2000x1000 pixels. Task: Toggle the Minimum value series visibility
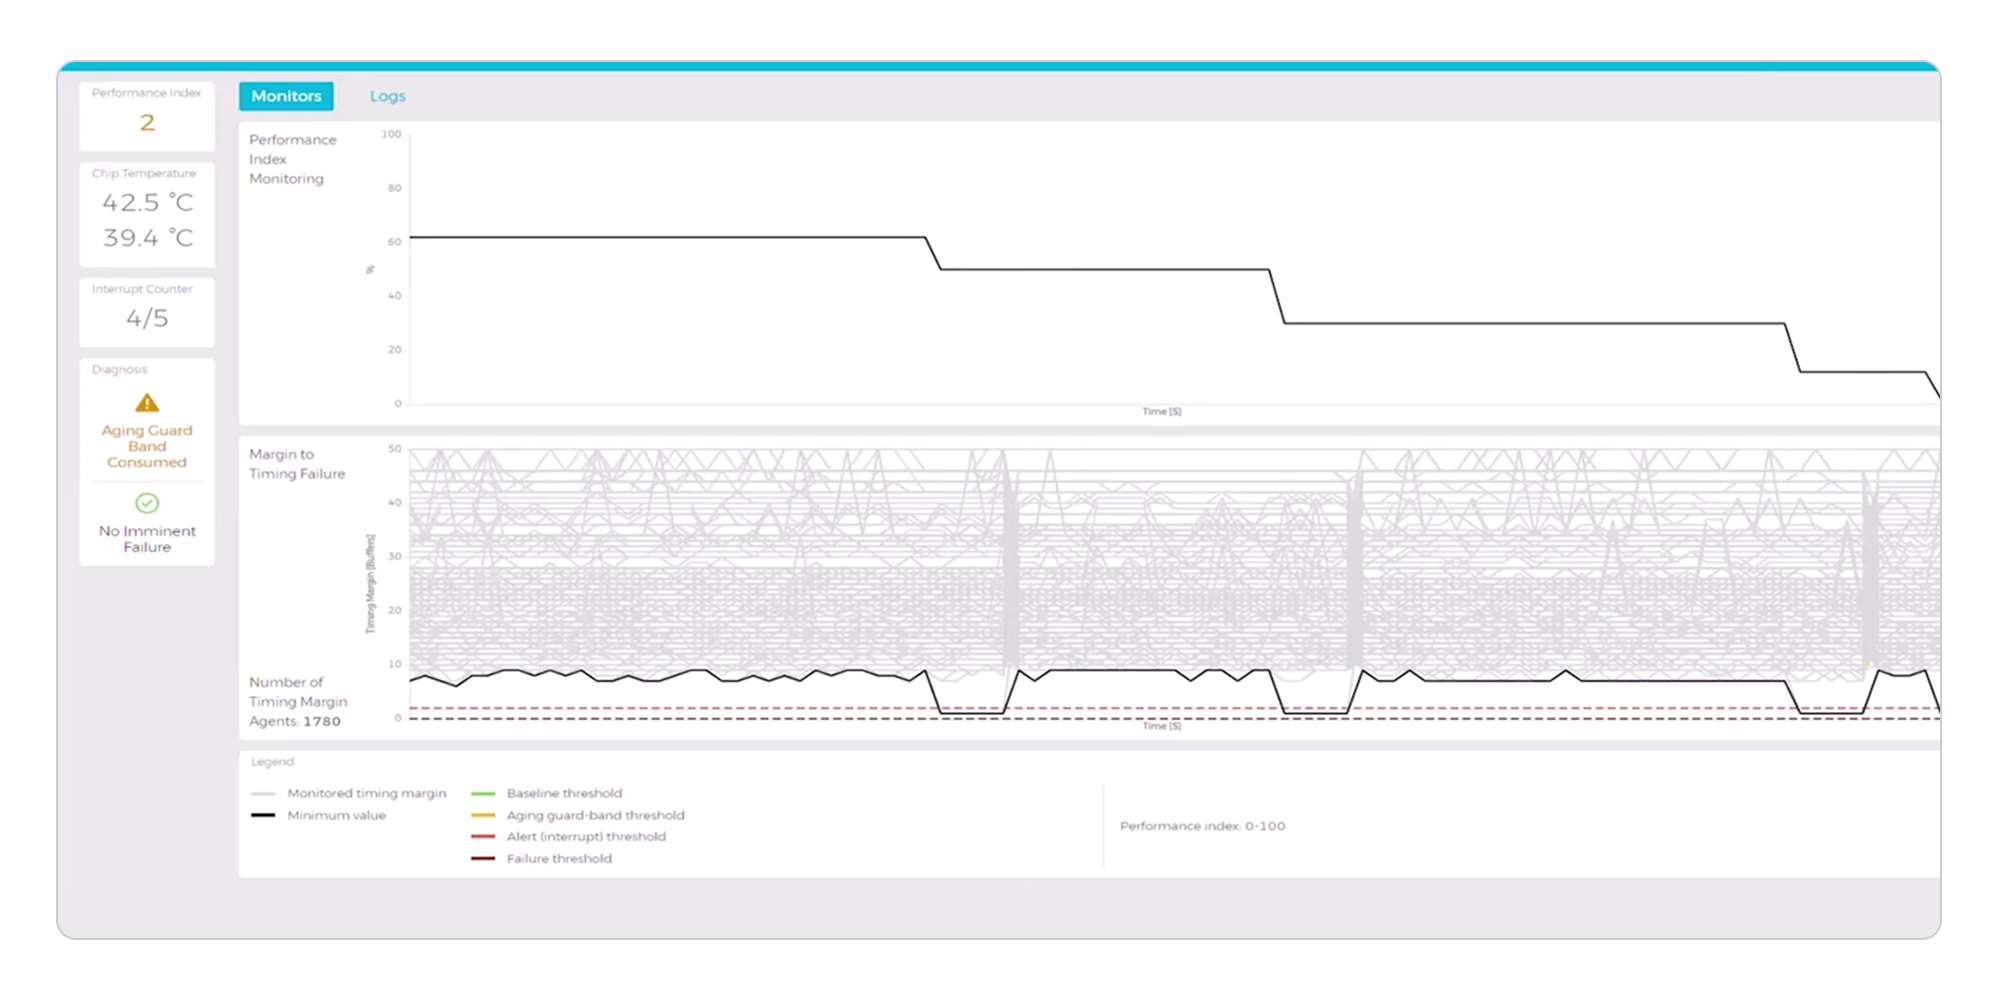pos(337,815)
